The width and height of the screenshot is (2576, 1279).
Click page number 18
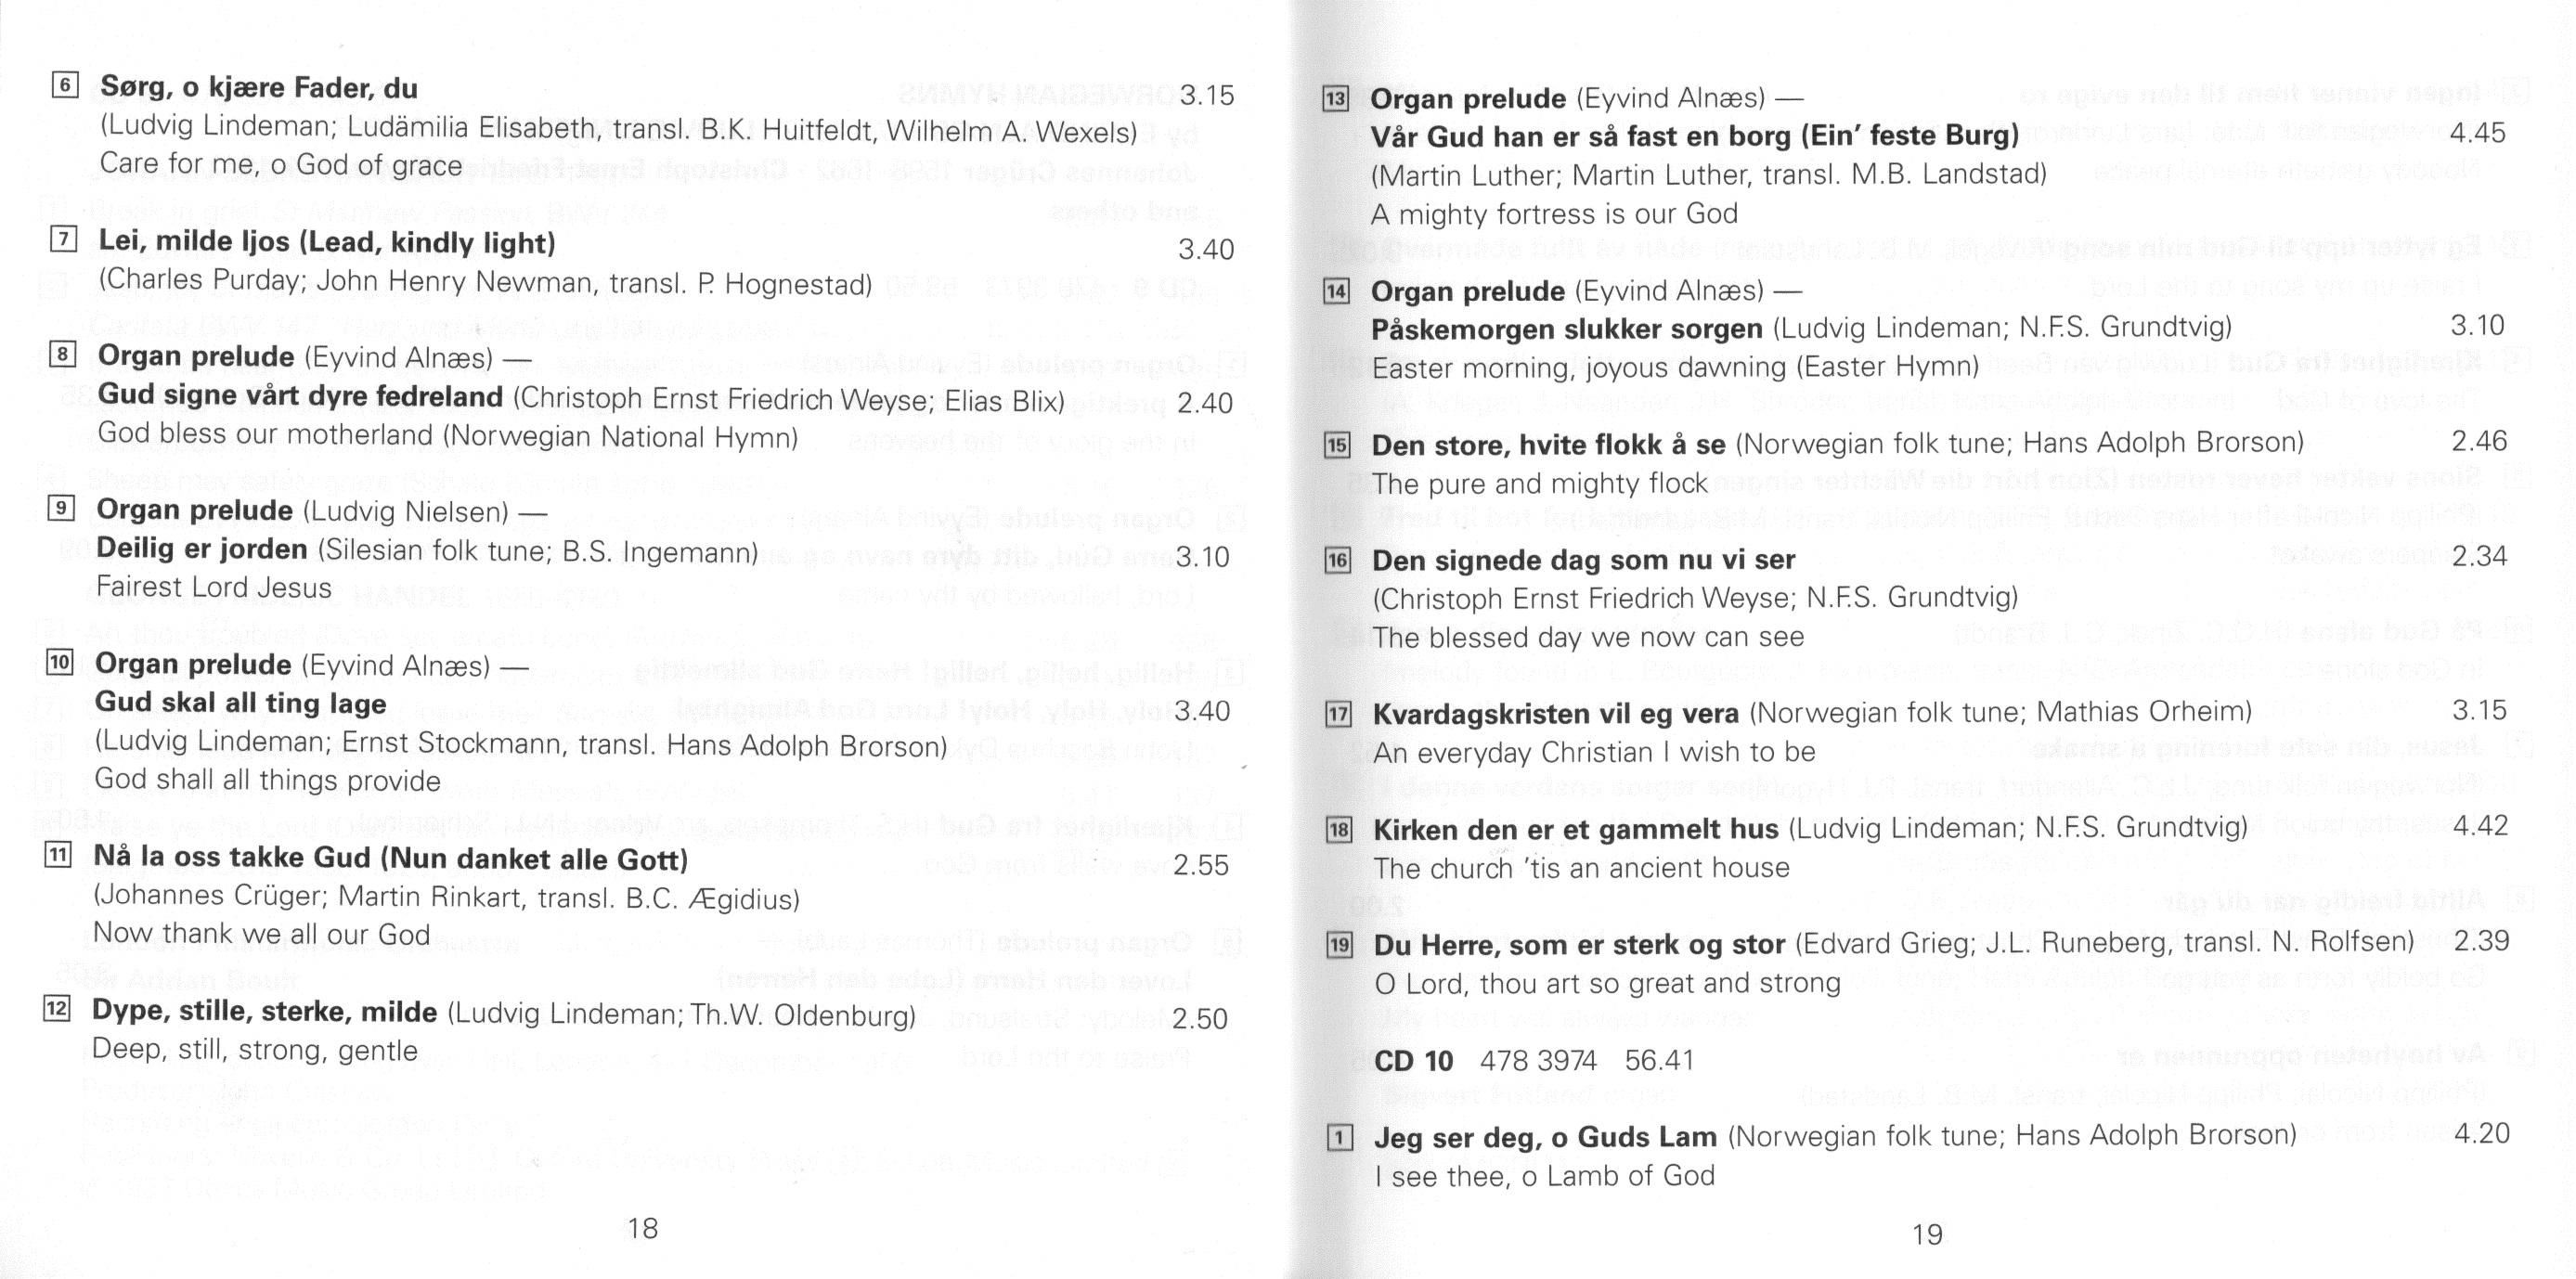[643, 1227]
